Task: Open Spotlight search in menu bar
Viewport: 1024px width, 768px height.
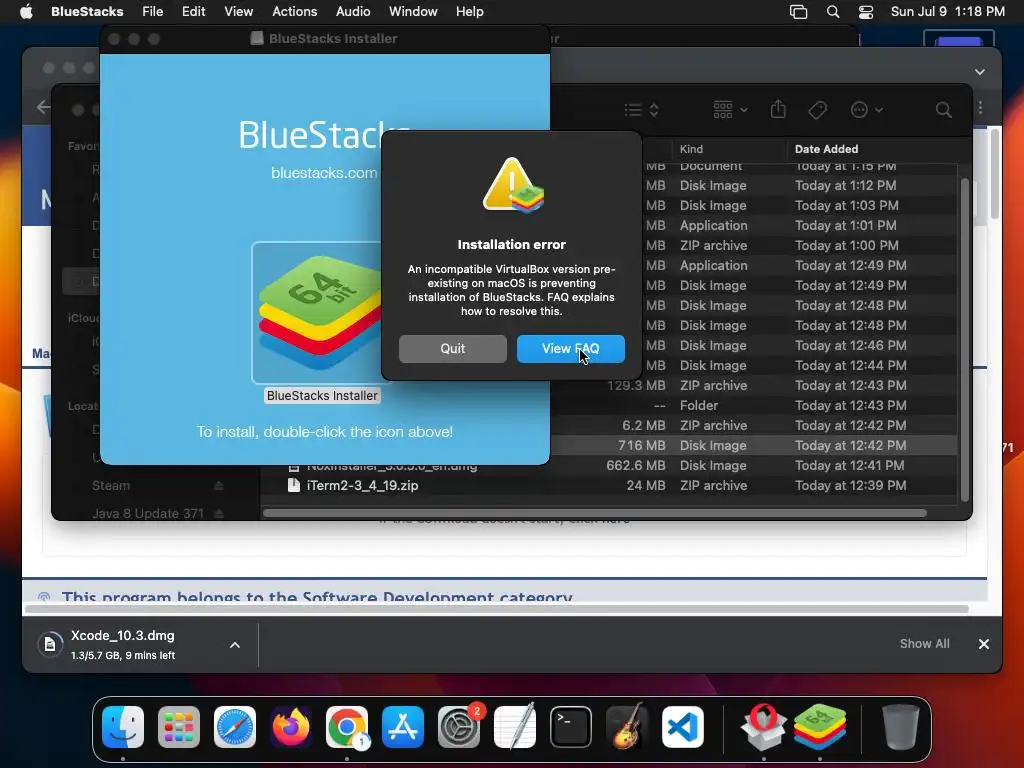Action: (x=833, y=12)
